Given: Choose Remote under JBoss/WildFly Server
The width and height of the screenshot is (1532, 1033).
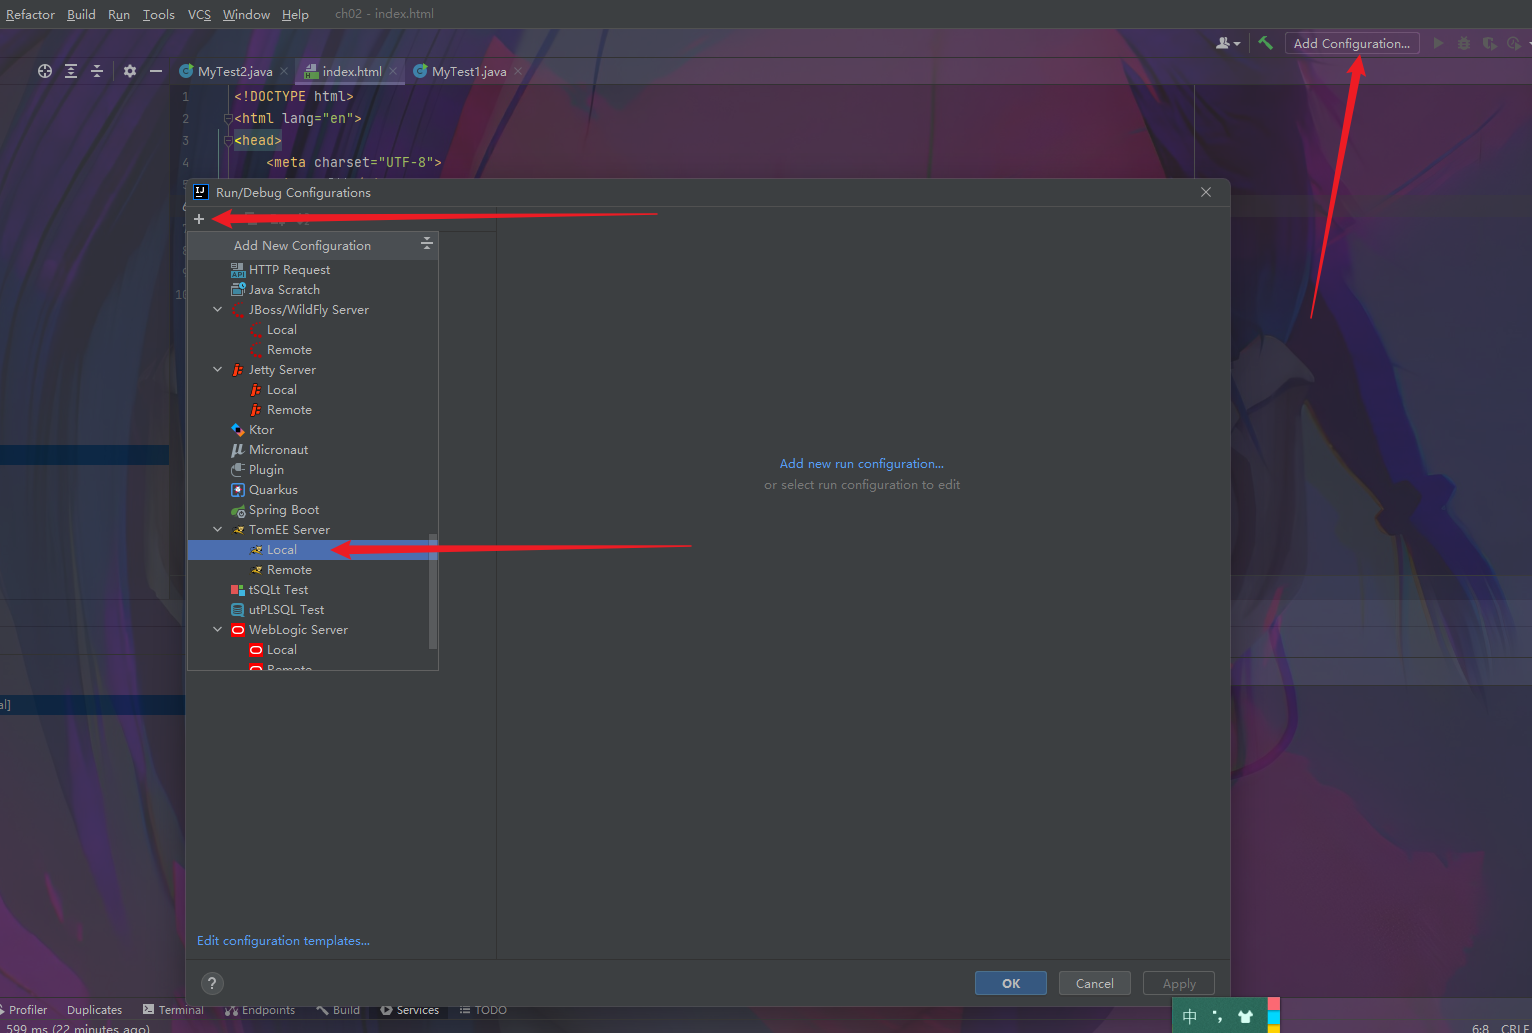Looking at the screenshot, I should (x=312, y=350).
